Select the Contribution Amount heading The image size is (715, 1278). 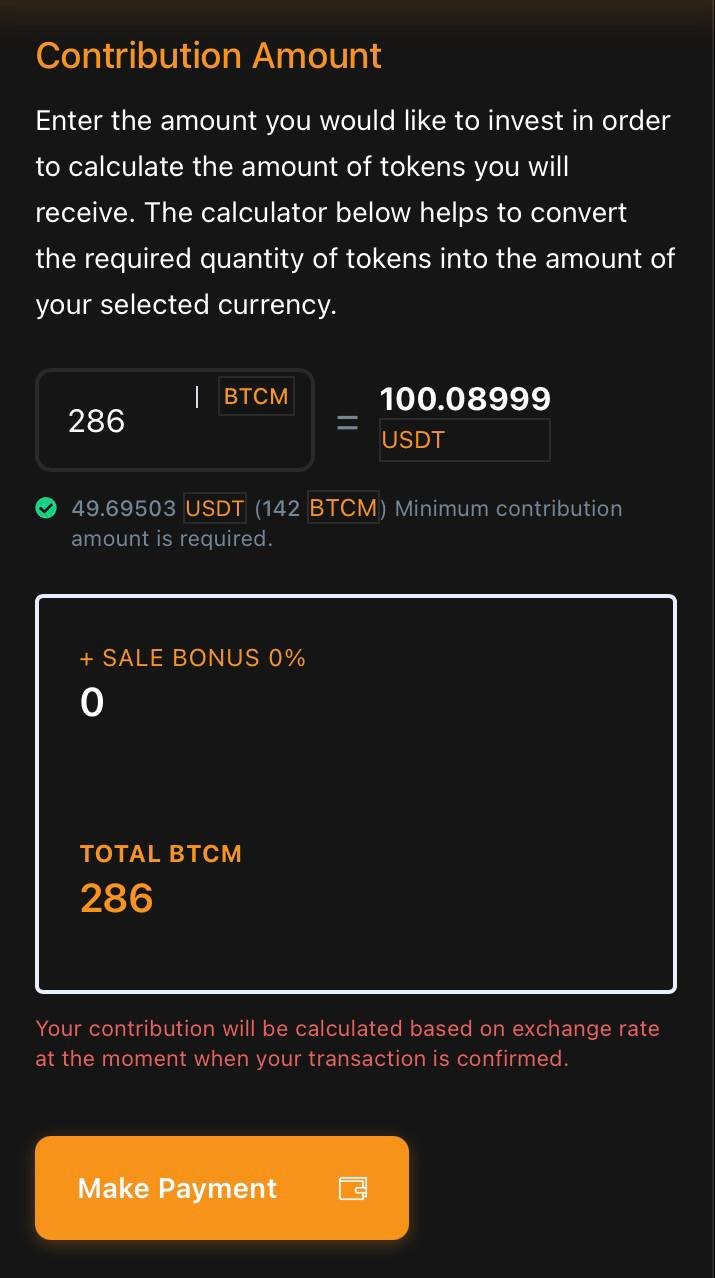tap(208, 56)
